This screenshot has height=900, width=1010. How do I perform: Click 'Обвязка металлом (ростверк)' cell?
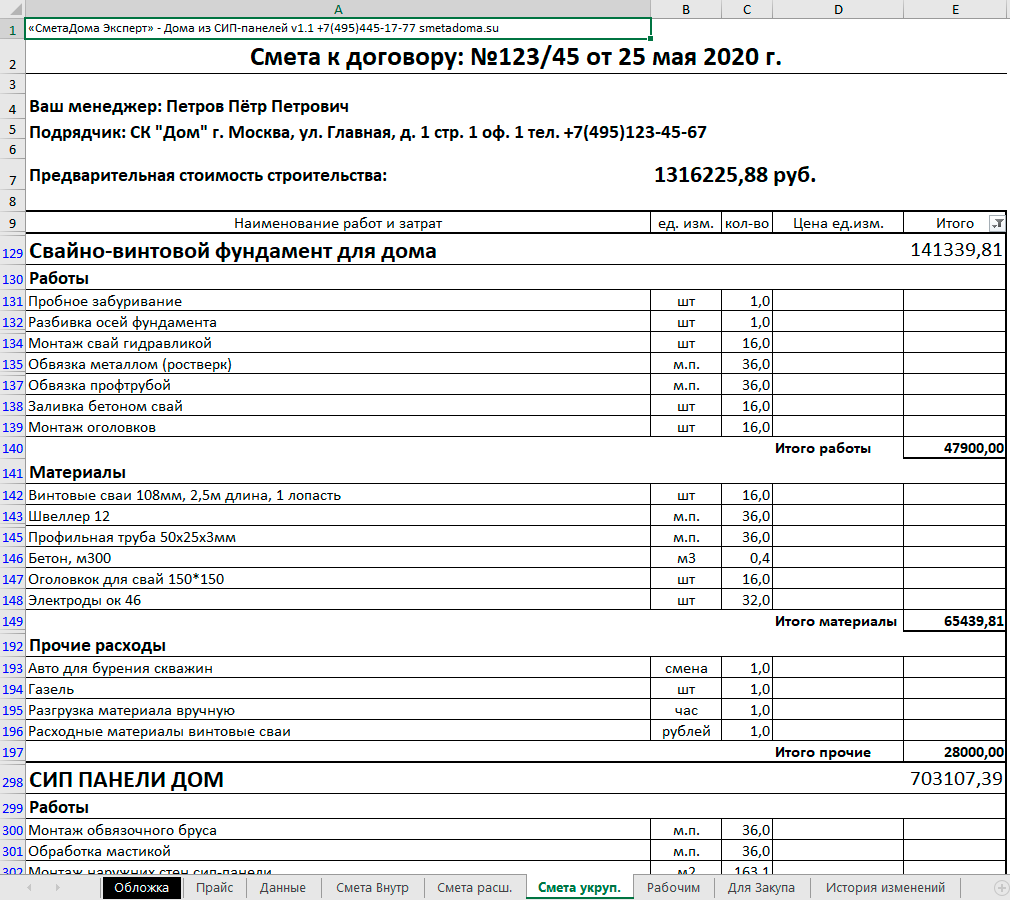tap(338, 365)
